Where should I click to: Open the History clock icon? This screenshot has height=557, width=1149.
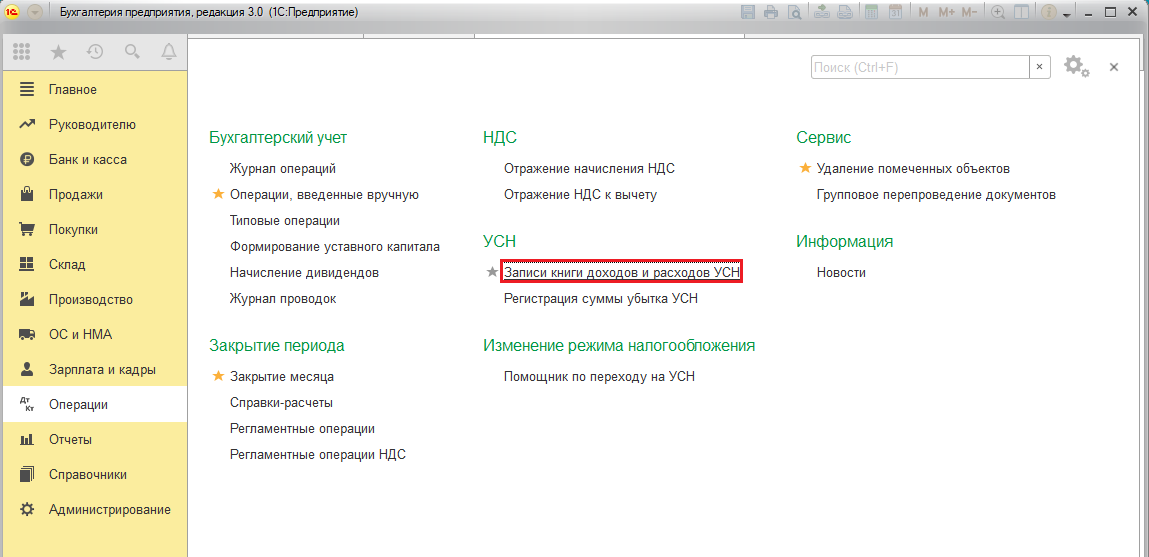(x=95, y=51)
